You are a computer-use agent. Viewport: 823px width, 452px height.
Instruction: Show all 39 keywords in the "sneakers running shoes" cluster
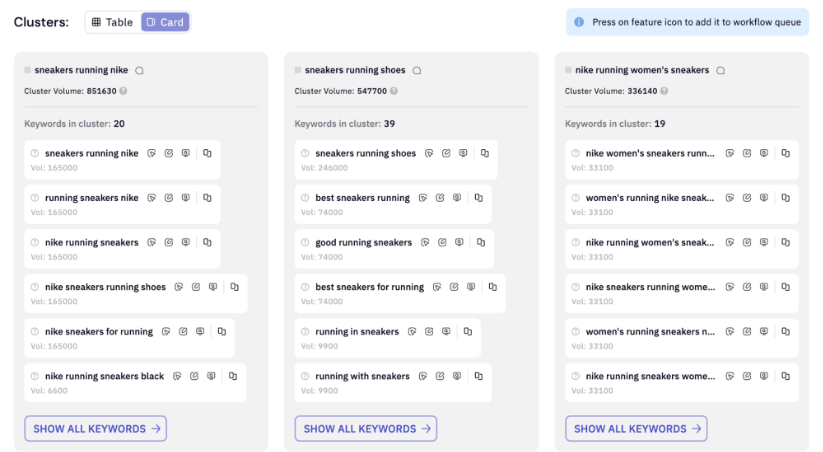click(x=366, y=429)
